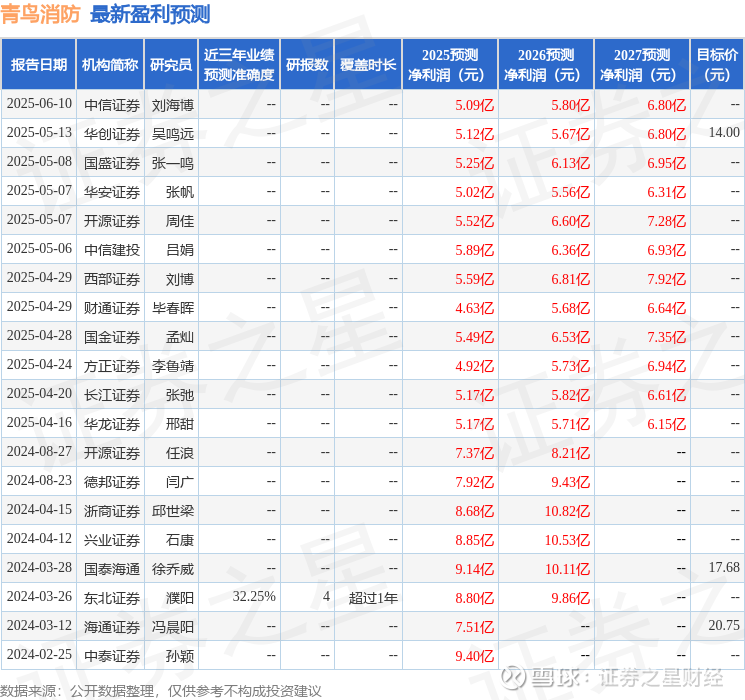Click 国盛证券 institution cell
The image size is (745, 700).
point(112,163)
